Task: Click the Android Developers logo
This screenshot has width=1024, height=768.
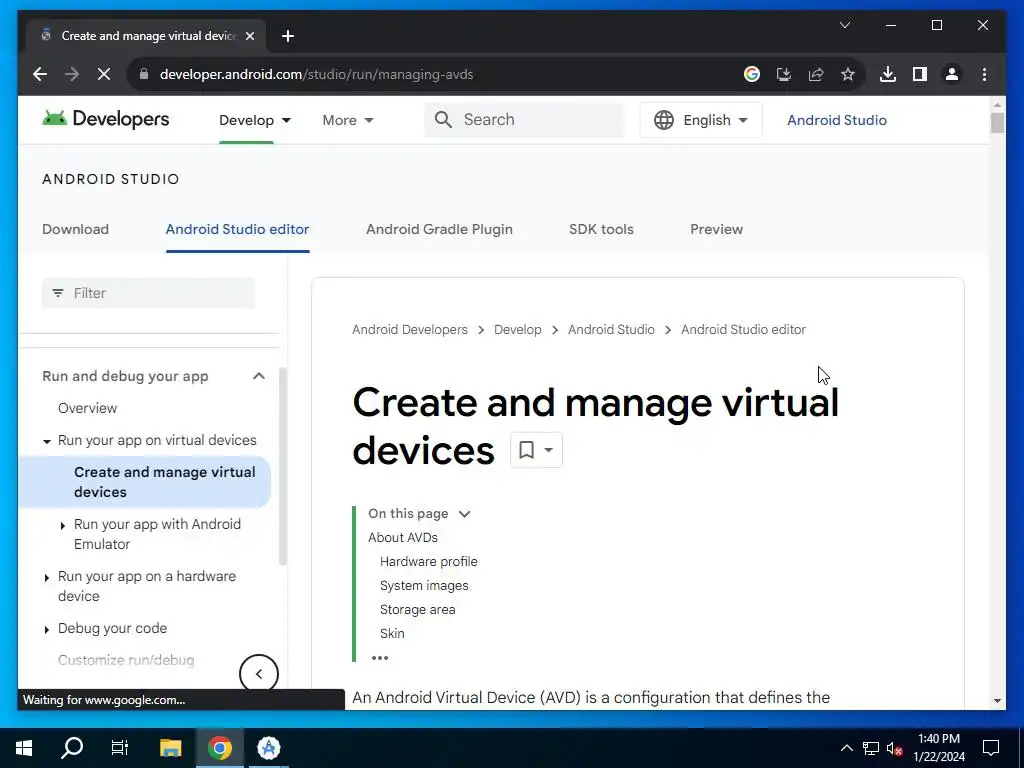Action: [x=106, y=120]
